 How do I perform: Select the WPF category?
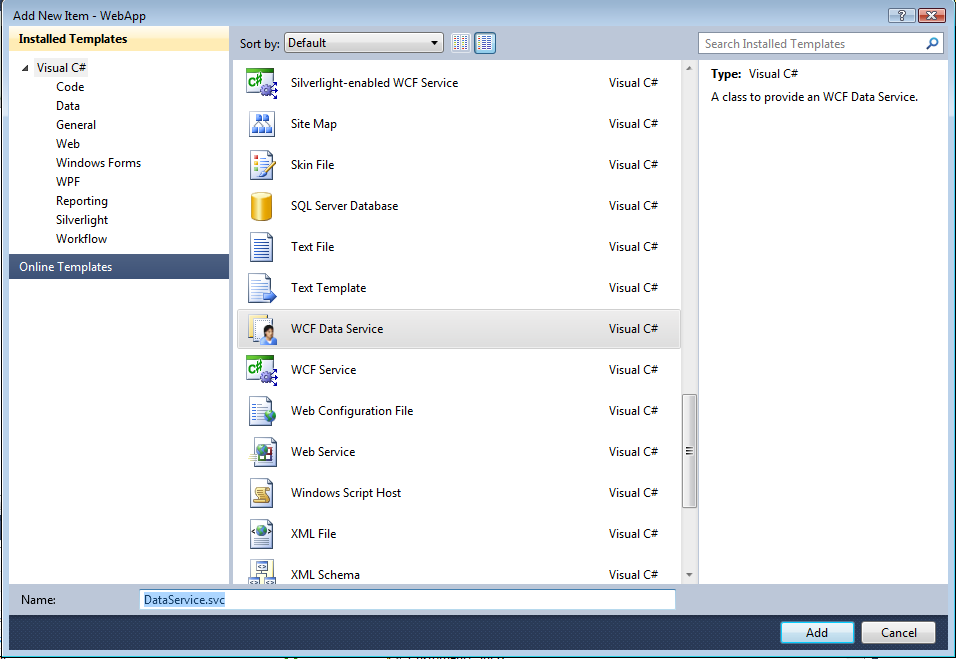[68, 182]
